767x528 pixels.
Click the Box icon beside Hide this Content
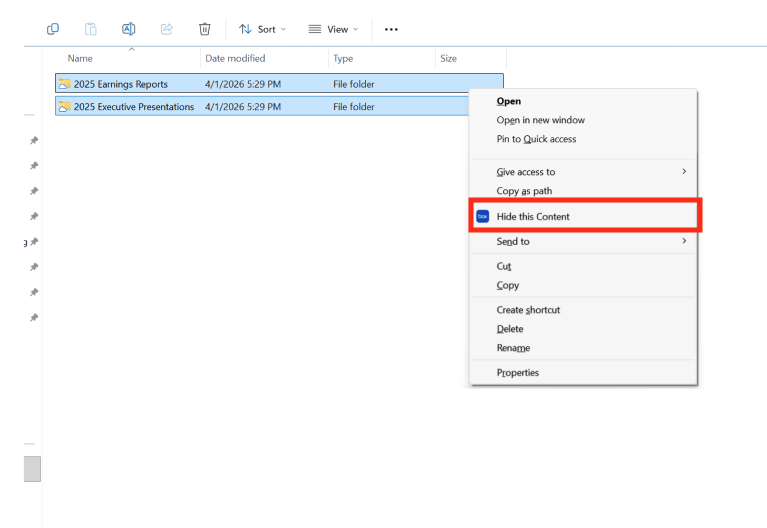(482, 216)
